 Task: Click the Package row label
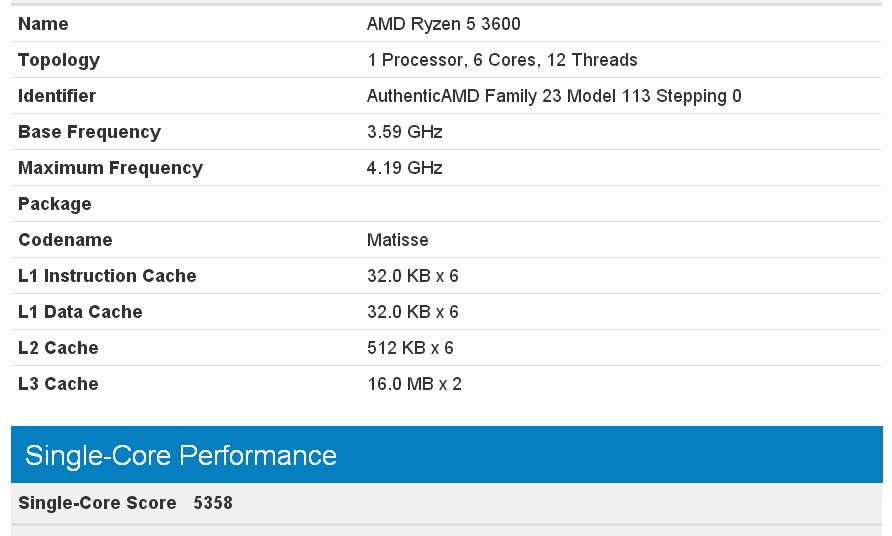[x=55, y=204]
